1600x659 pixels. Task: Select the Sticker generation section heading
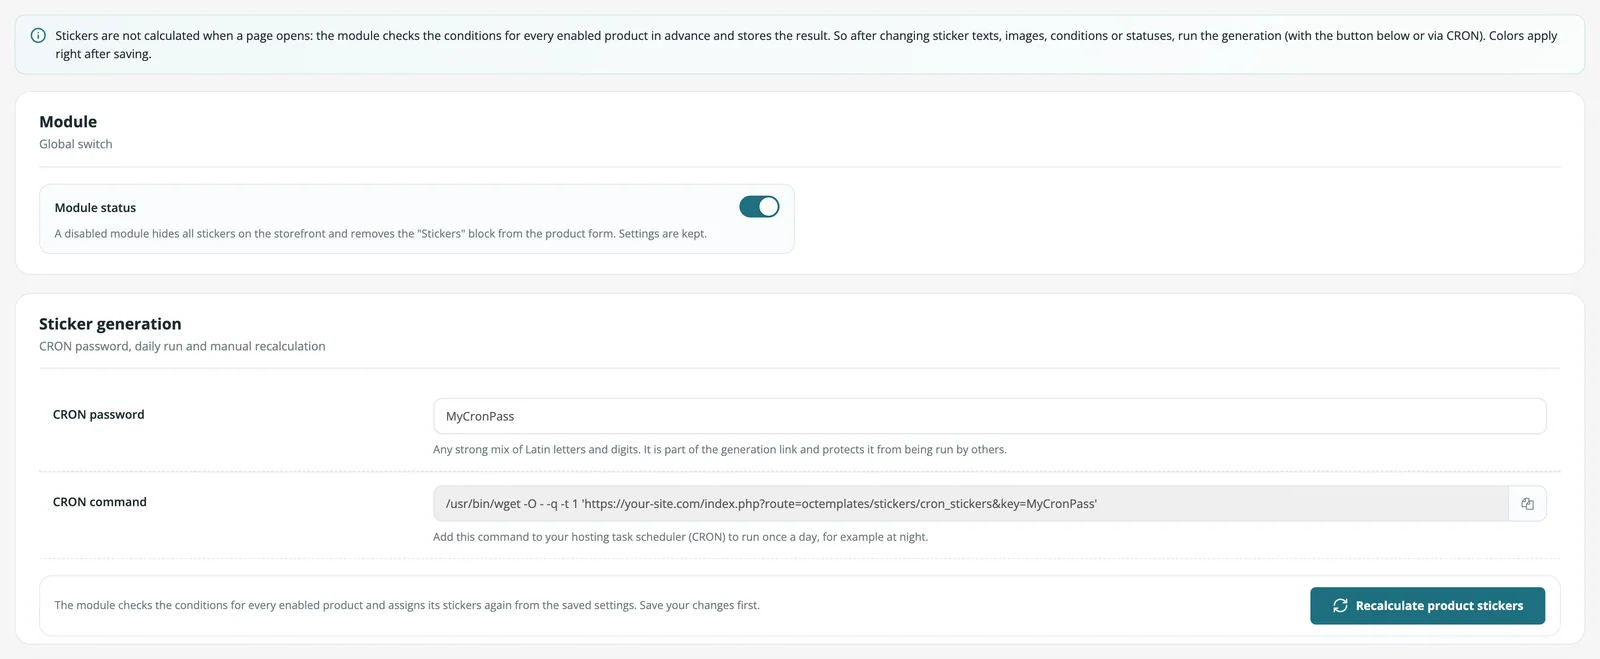coord(110,324)
